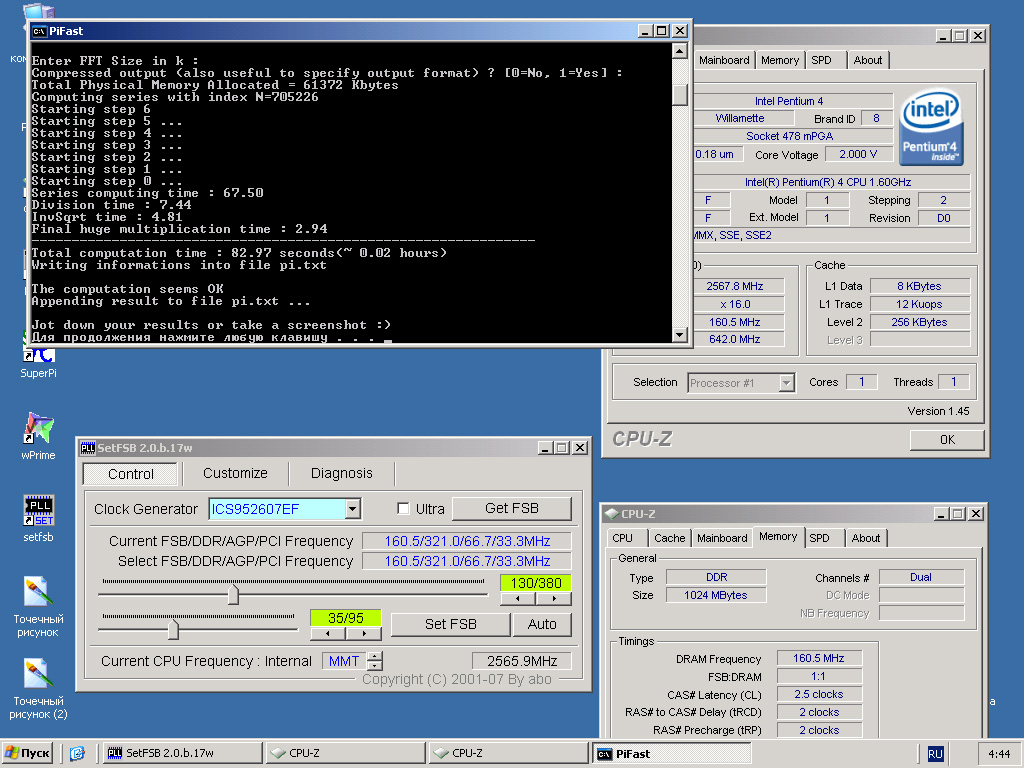Click the 2565.9MHz CPU frequency field
1024x768 pixels.
click(522, 661)
